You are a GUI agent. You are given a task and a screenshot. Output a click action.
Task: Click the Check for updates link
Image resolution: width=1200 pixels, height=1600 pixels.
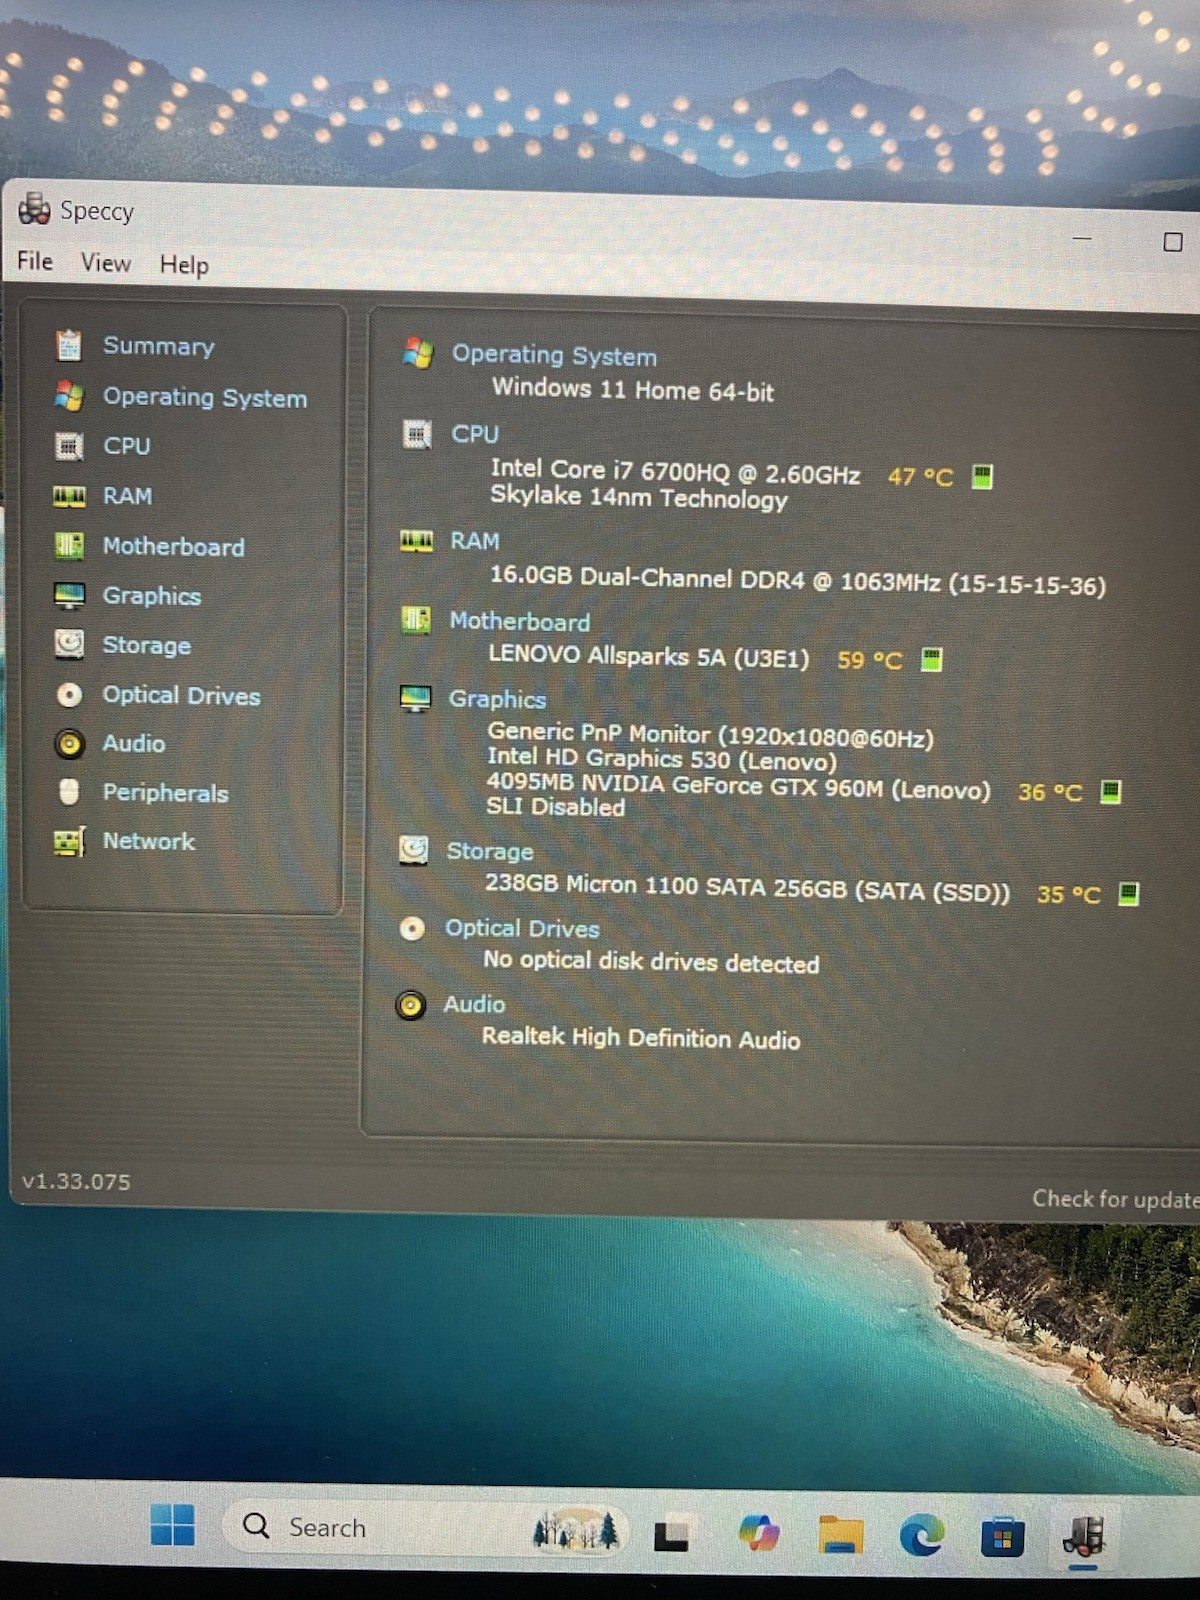1116,1198
